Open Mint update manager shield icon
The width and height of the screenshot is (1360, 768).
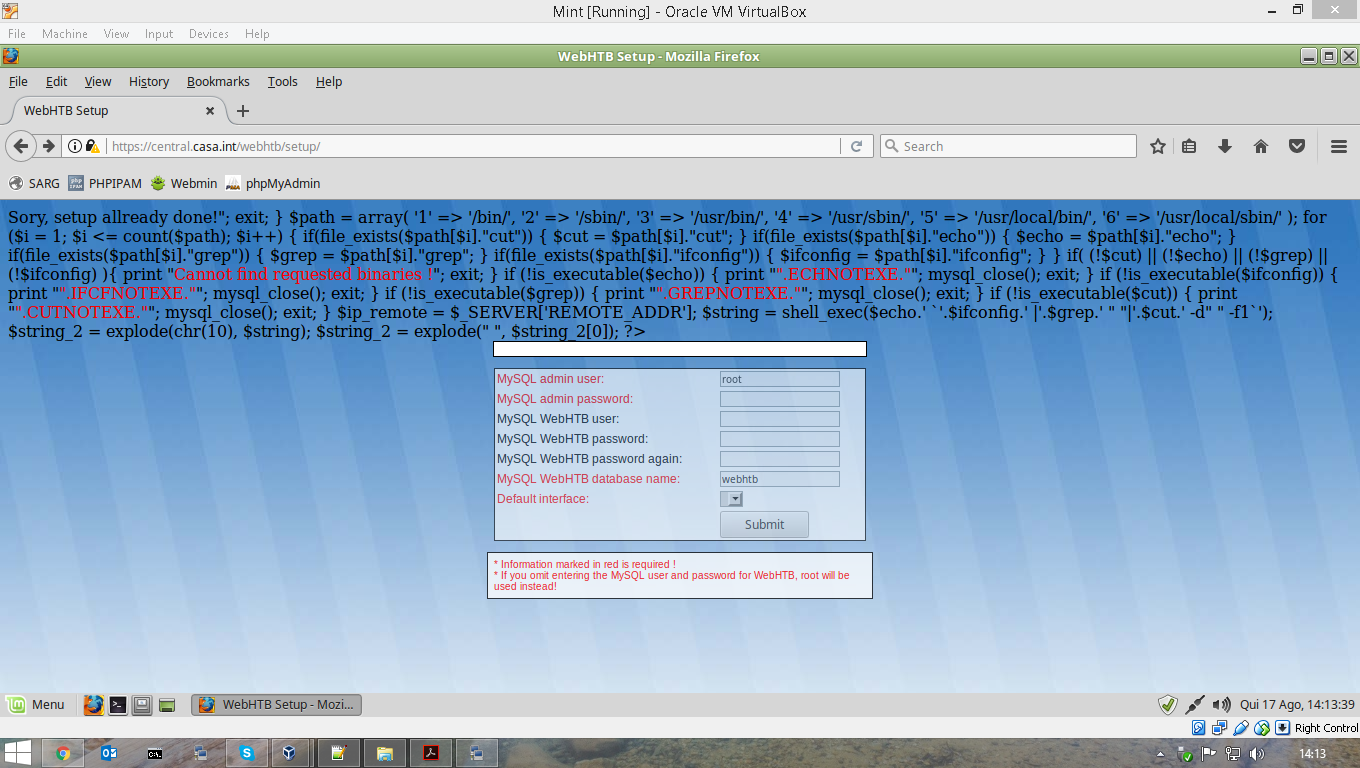click(x=1168, y=705)
